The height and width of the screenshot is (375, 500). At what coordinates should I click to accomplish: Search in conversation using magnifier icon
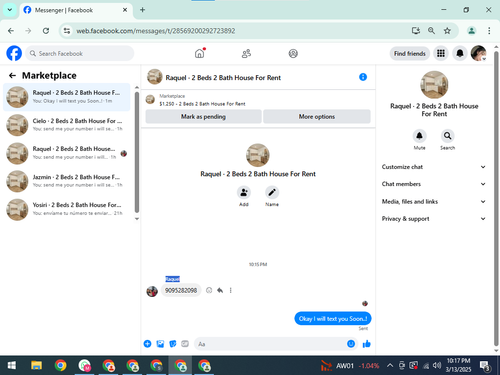click(447, 136)
